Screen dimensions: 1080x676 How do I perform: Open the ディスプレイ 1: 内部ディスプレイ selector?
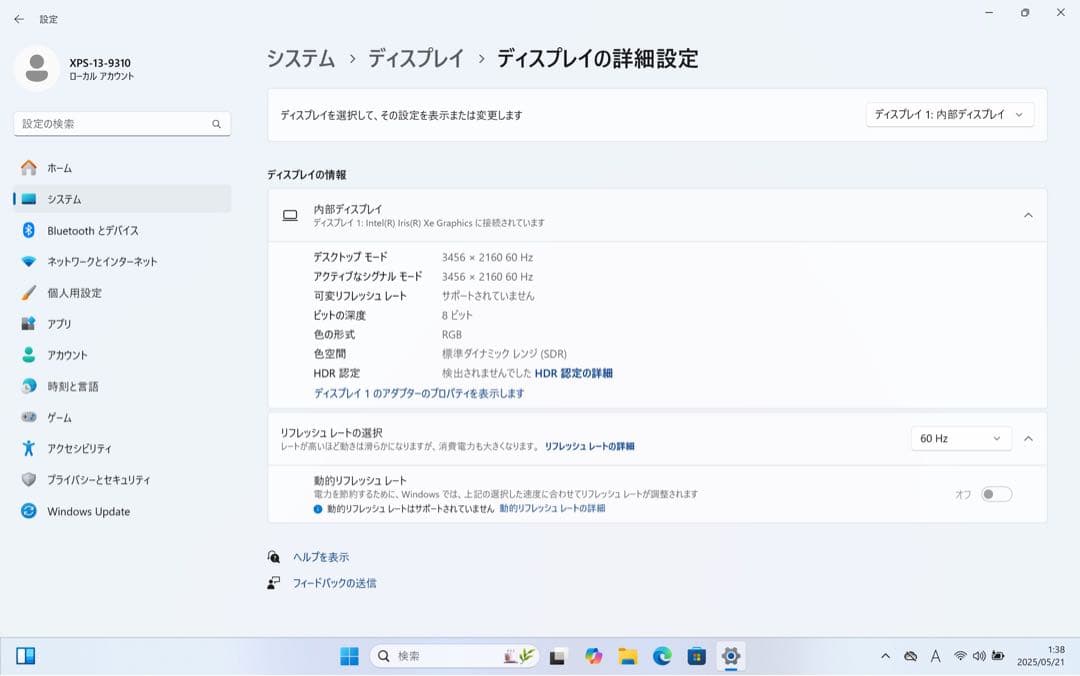[x=948, y=114]
